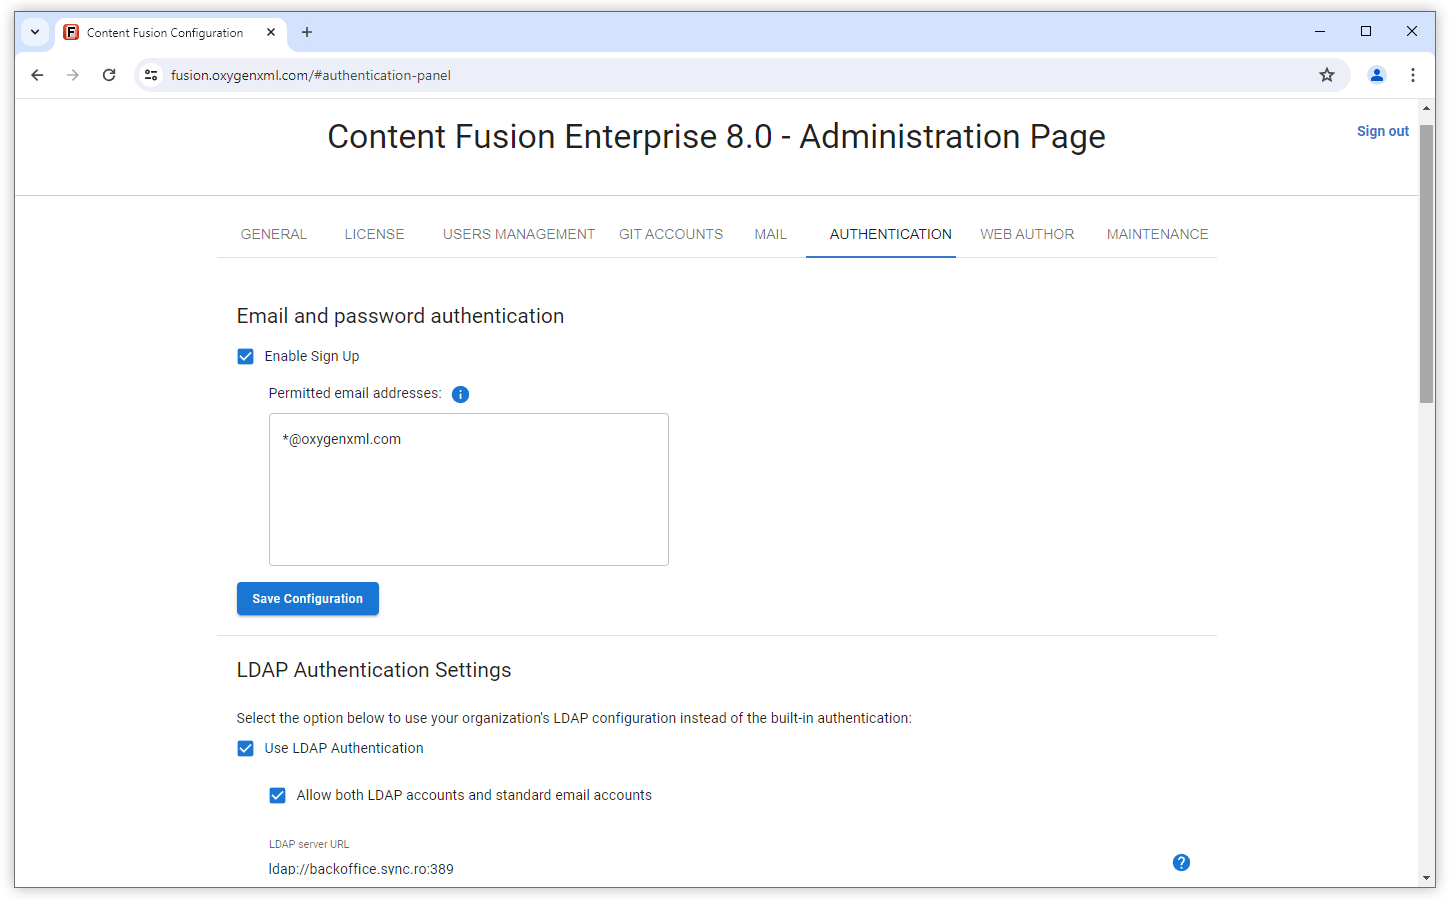Click the LDAP server URL field

pyautogui.click(x=710, y=868)
